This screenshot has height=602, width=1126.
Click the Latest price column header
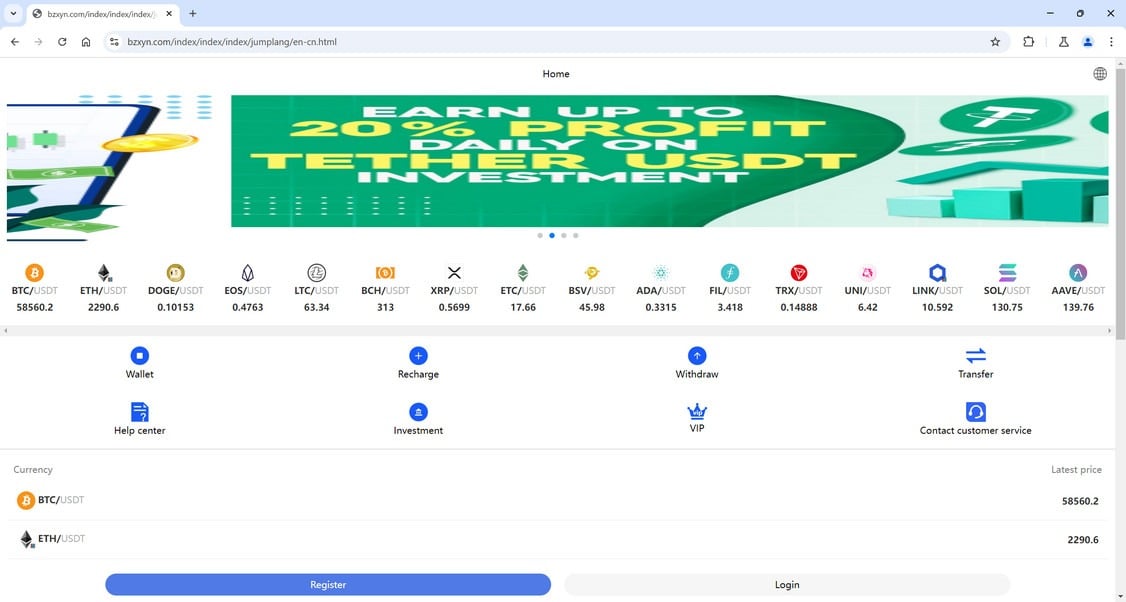1076,469
